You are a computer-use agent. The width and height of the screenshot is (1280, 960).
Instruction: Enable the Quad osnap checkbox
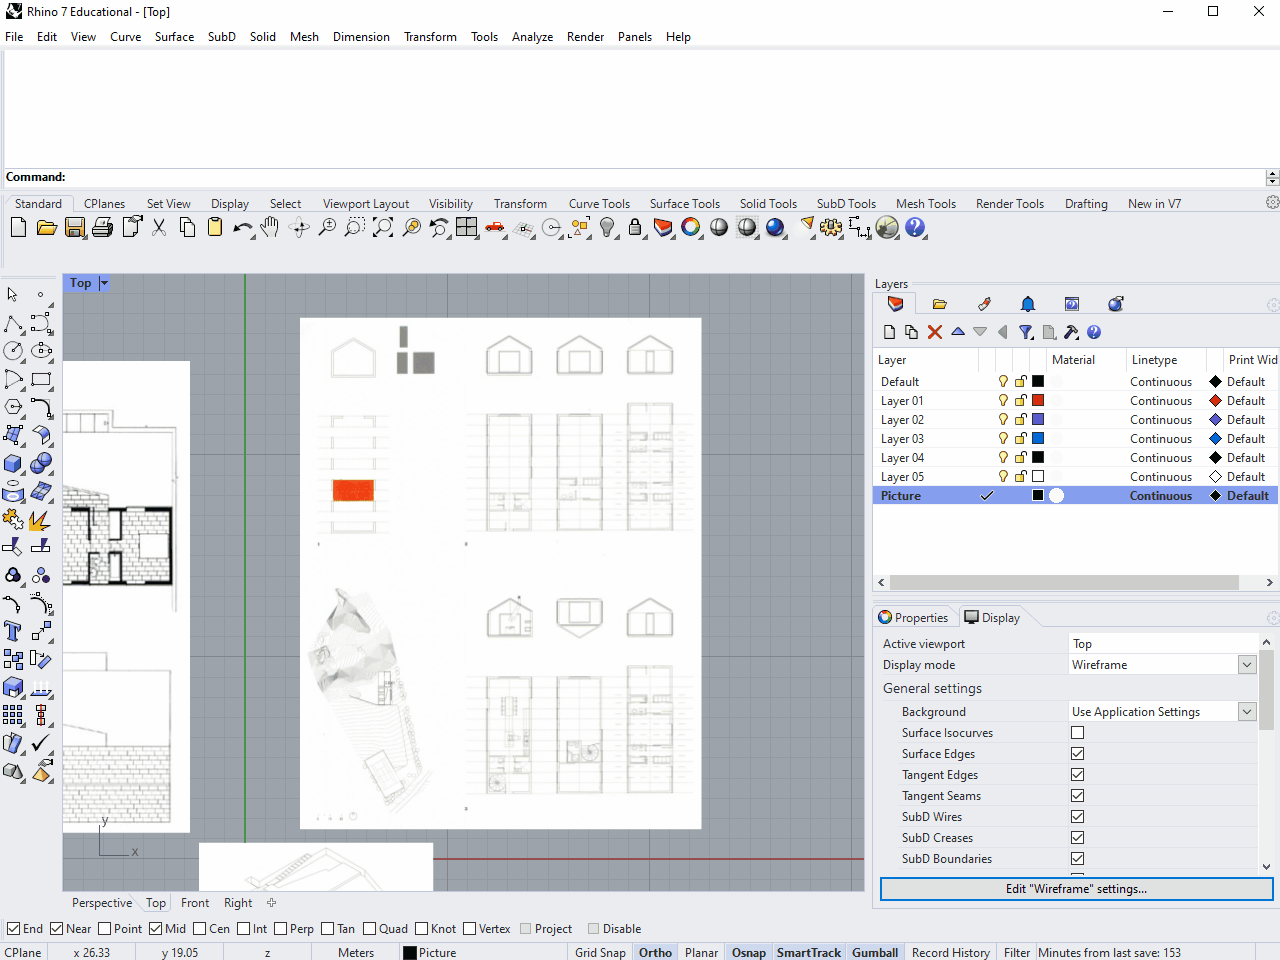point(370,929)
